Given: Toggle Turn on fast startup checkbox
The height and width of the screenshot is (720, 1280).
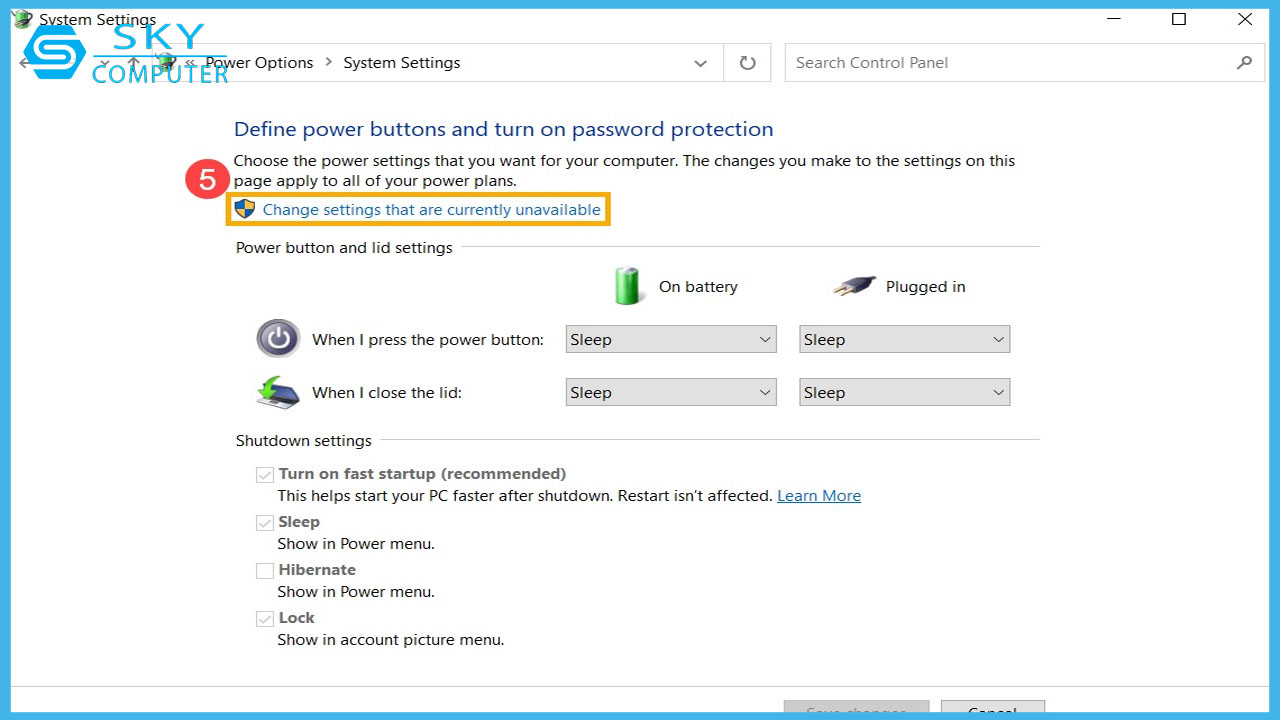Looking at the screenshot, I should 265,475.
